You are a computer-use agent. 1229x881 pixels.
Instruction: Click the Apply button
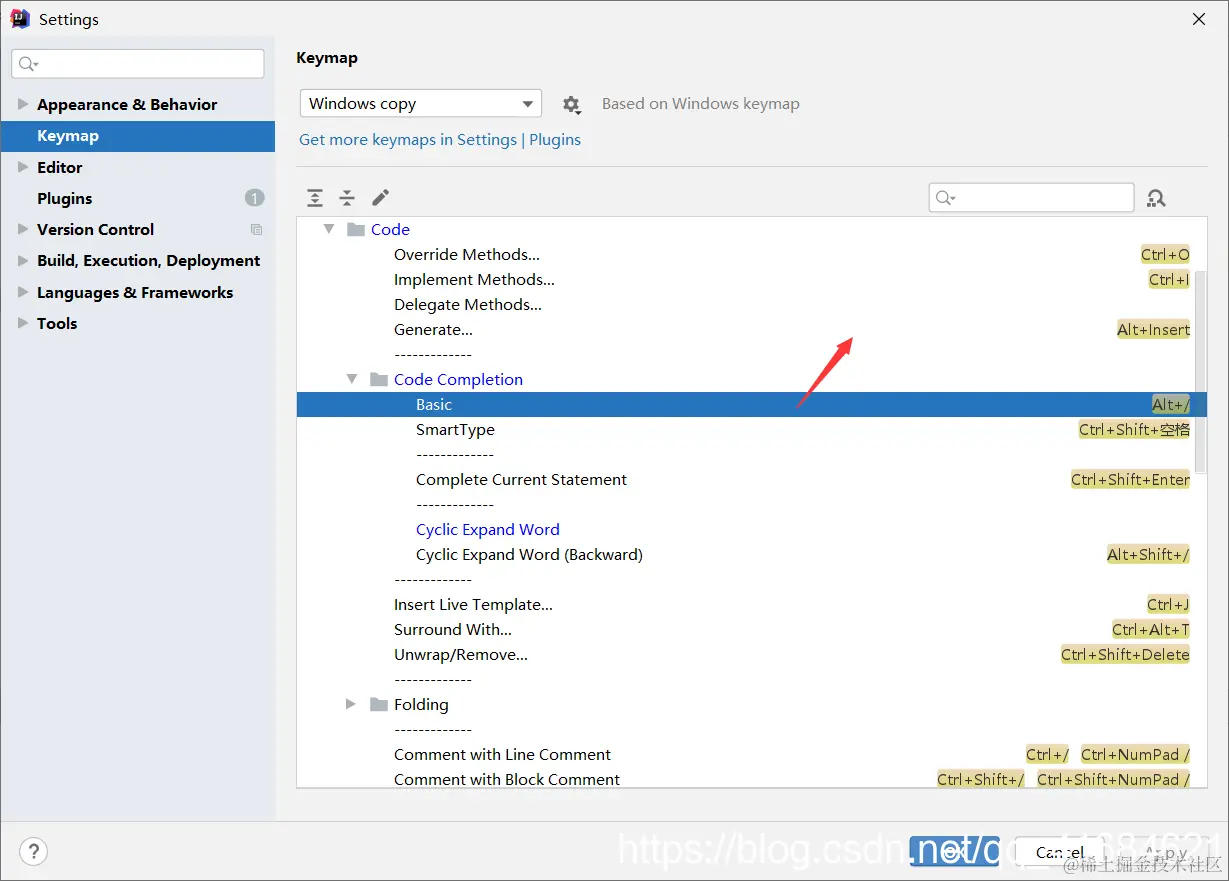1166,852
